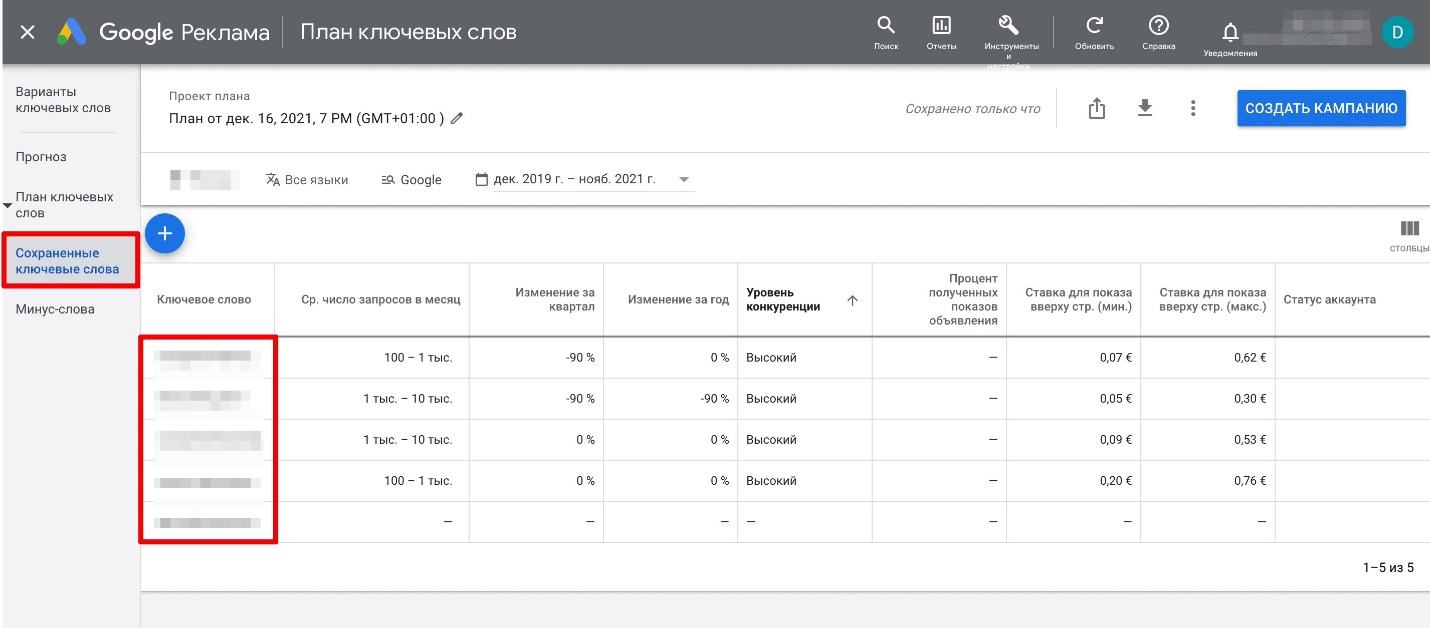This screenshot has height=628, width=1430.
Task: Change the Все языки language filter
Action: [x=307, y=180]
